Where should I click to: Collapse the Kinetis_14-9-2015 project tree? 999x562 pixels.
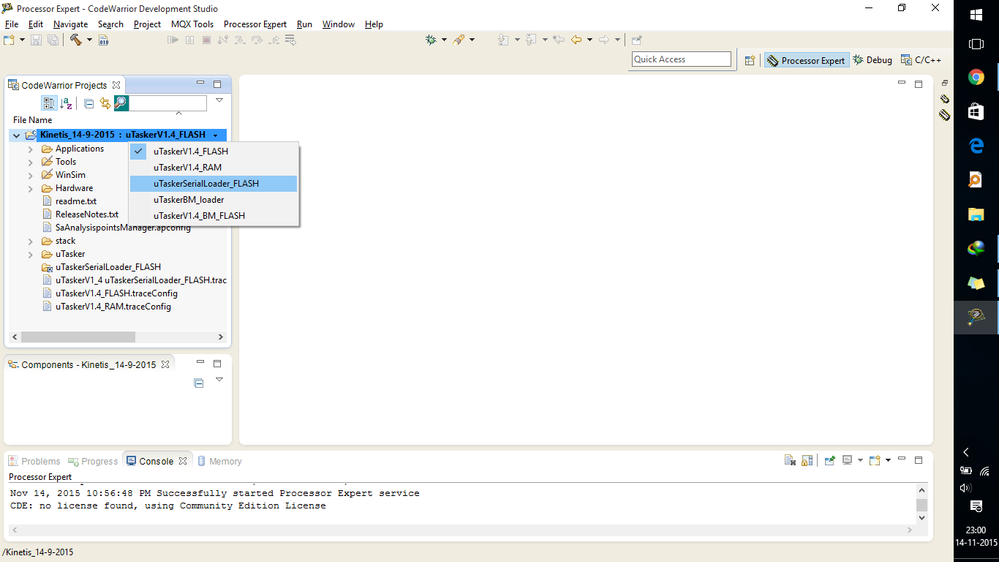(x=17, y=135)
